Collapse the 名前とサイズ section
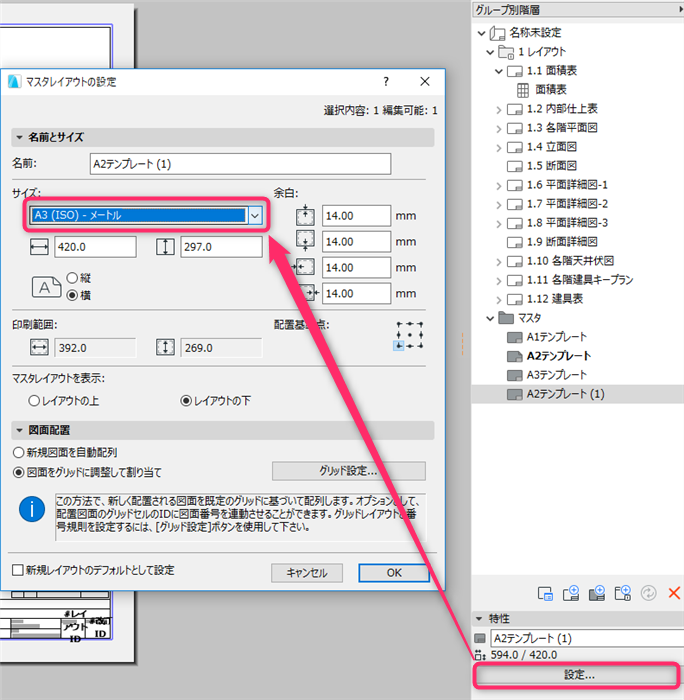 point(19,138)
